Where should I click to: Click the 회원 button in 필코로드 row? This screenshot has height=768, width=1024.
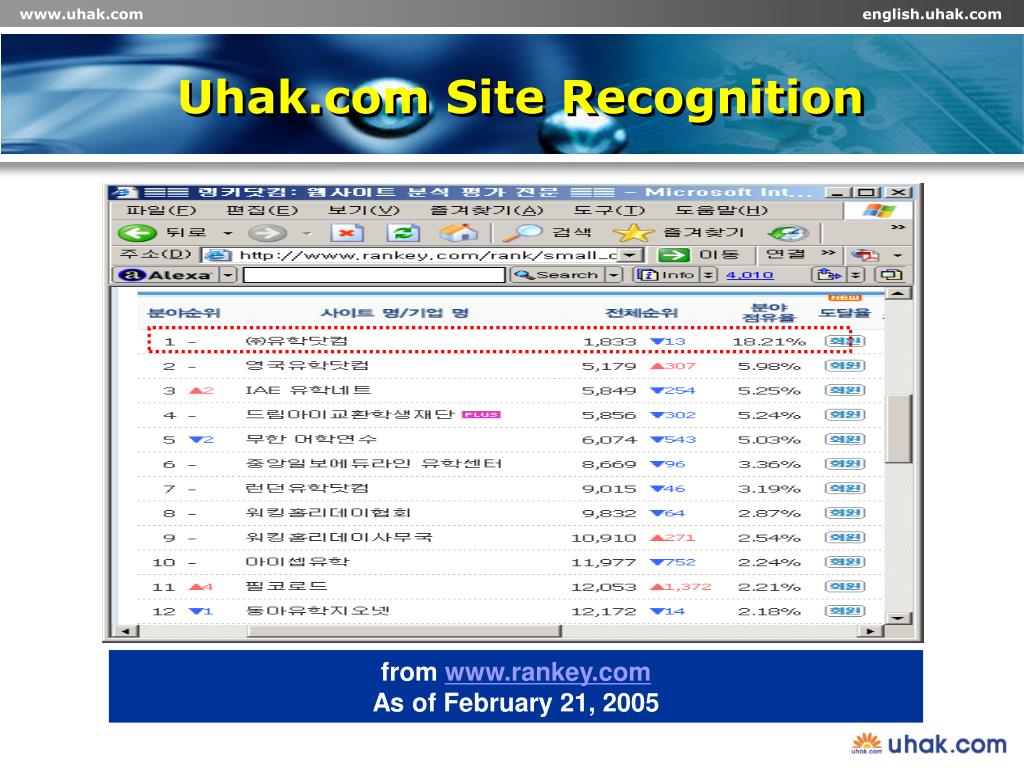coord(845,586)
